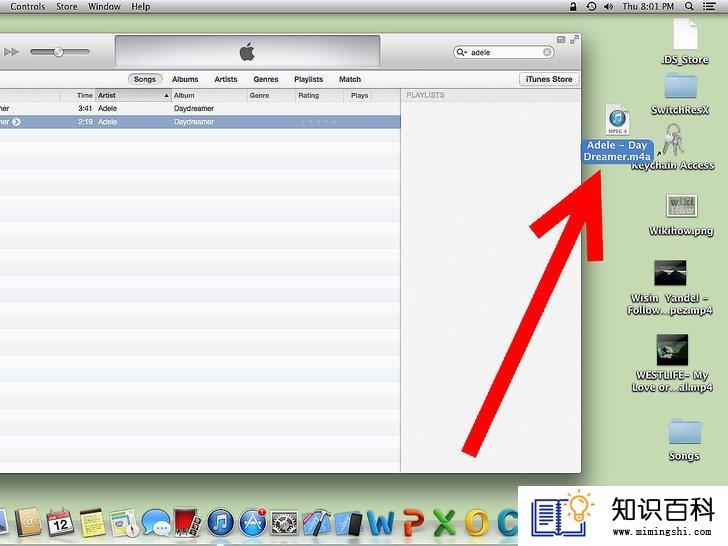Viewport: 728px width, 546px height.
Task: Clear the adele search field
Action: (x=547, y=52)
